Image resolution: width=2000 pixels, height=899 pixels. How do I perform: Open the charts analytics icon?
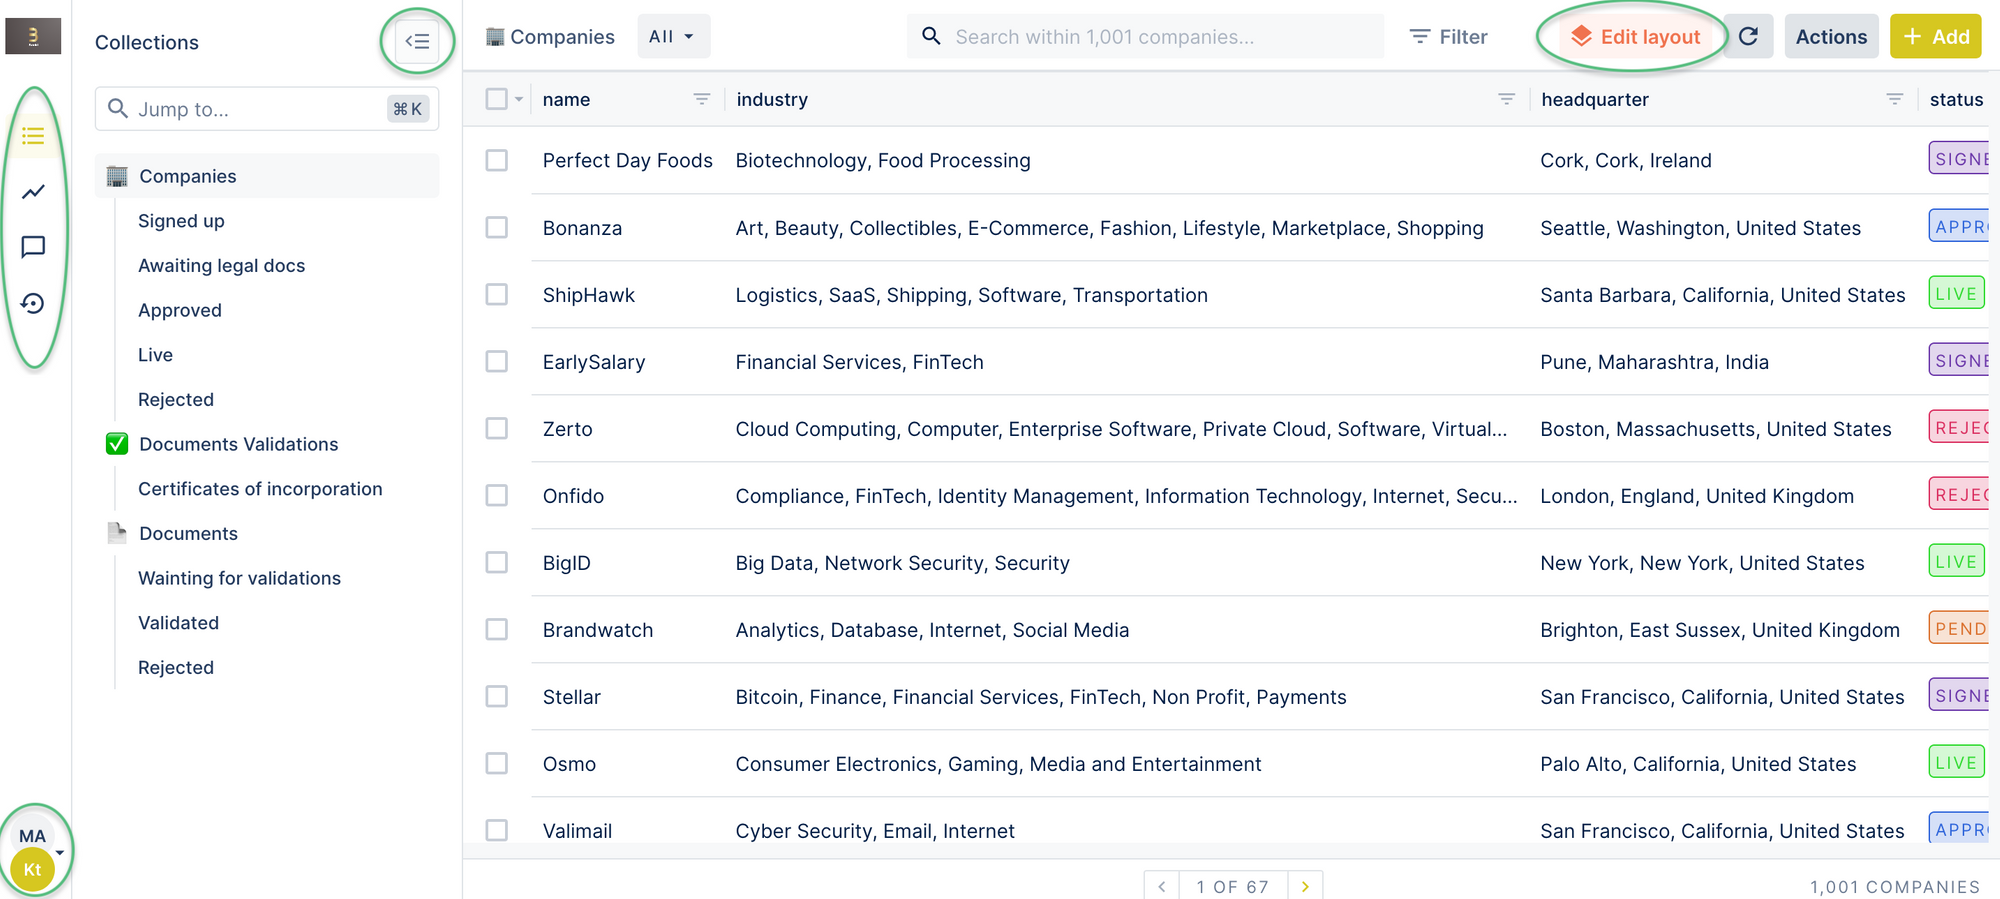coord(33,191)
